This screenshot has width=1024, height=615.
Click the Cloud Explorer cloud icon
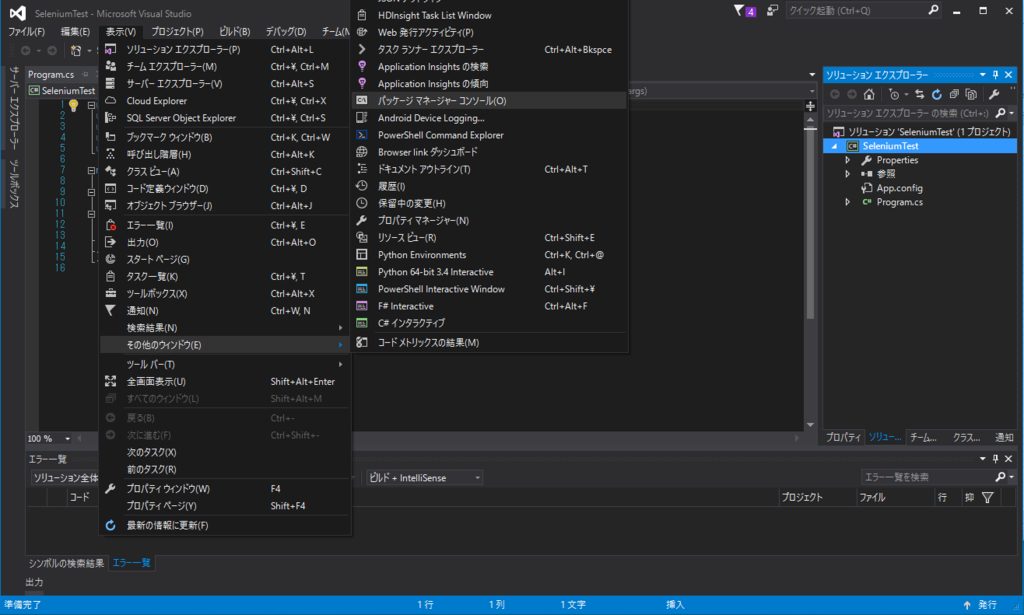click(x=111, y=101)
